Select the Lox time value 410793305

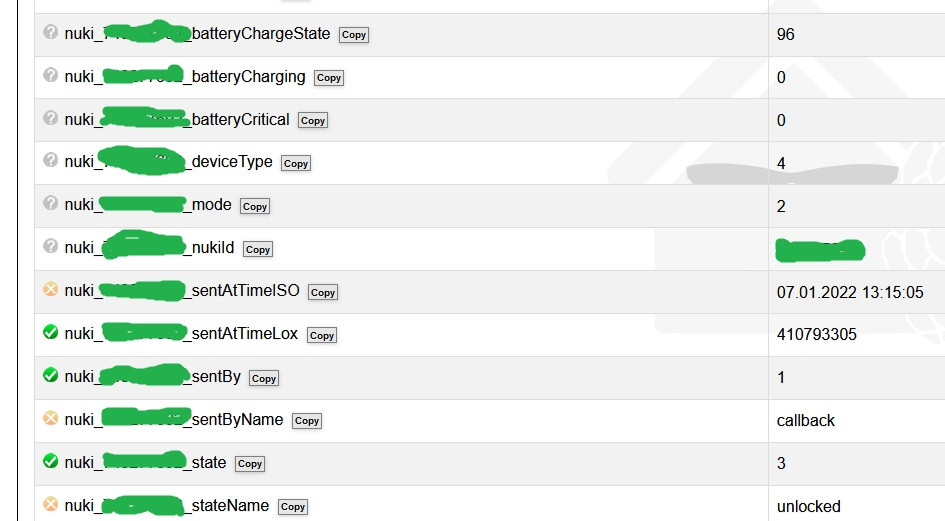click(817, 335)
